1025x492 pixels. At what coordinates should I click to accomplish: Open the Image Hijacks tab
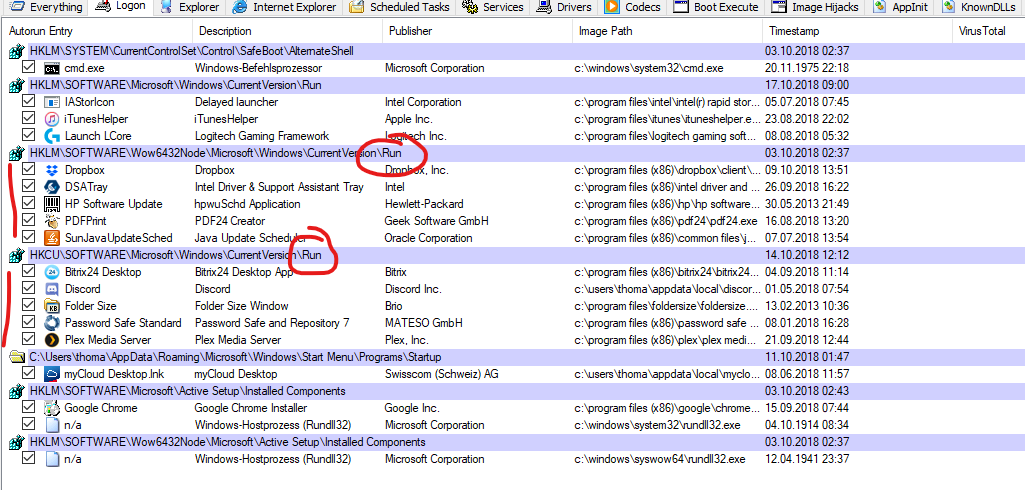[816, 7]
